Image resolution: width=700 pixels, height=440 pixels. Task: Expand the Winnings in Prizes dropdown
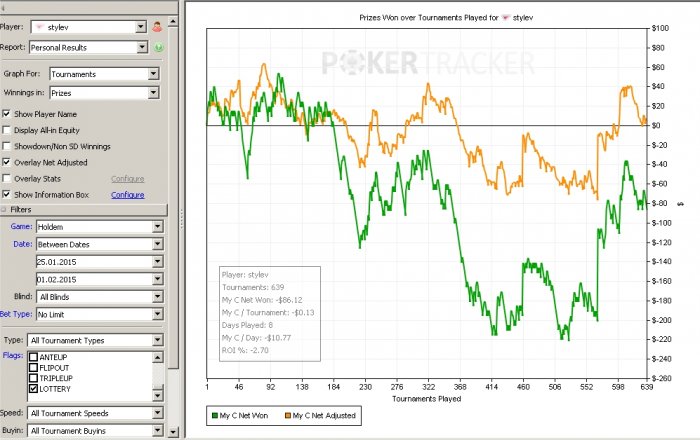point(104,93)
